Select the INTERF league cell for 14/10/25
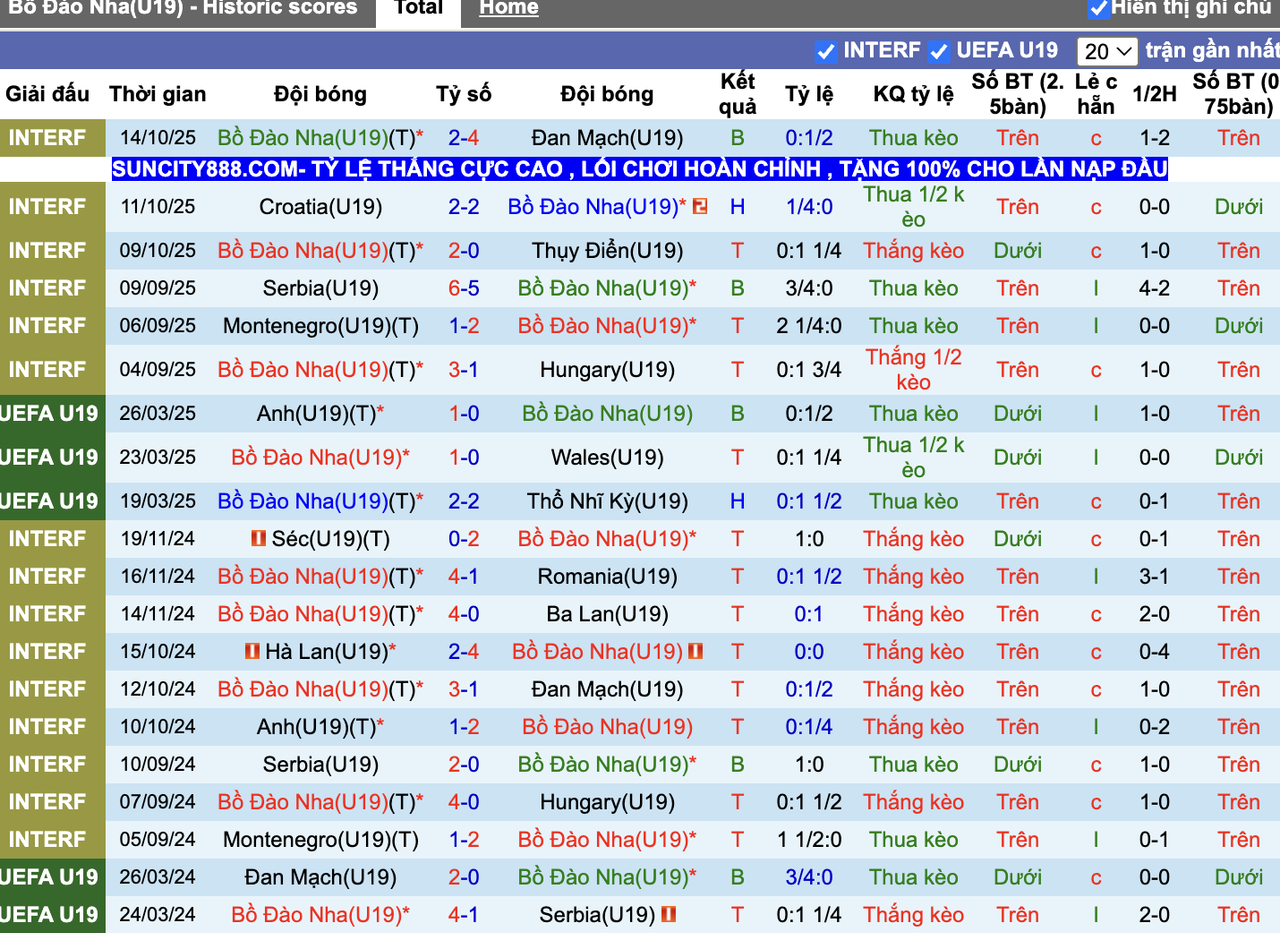This screenshot has width=1280, height=933. pos(52,138)
